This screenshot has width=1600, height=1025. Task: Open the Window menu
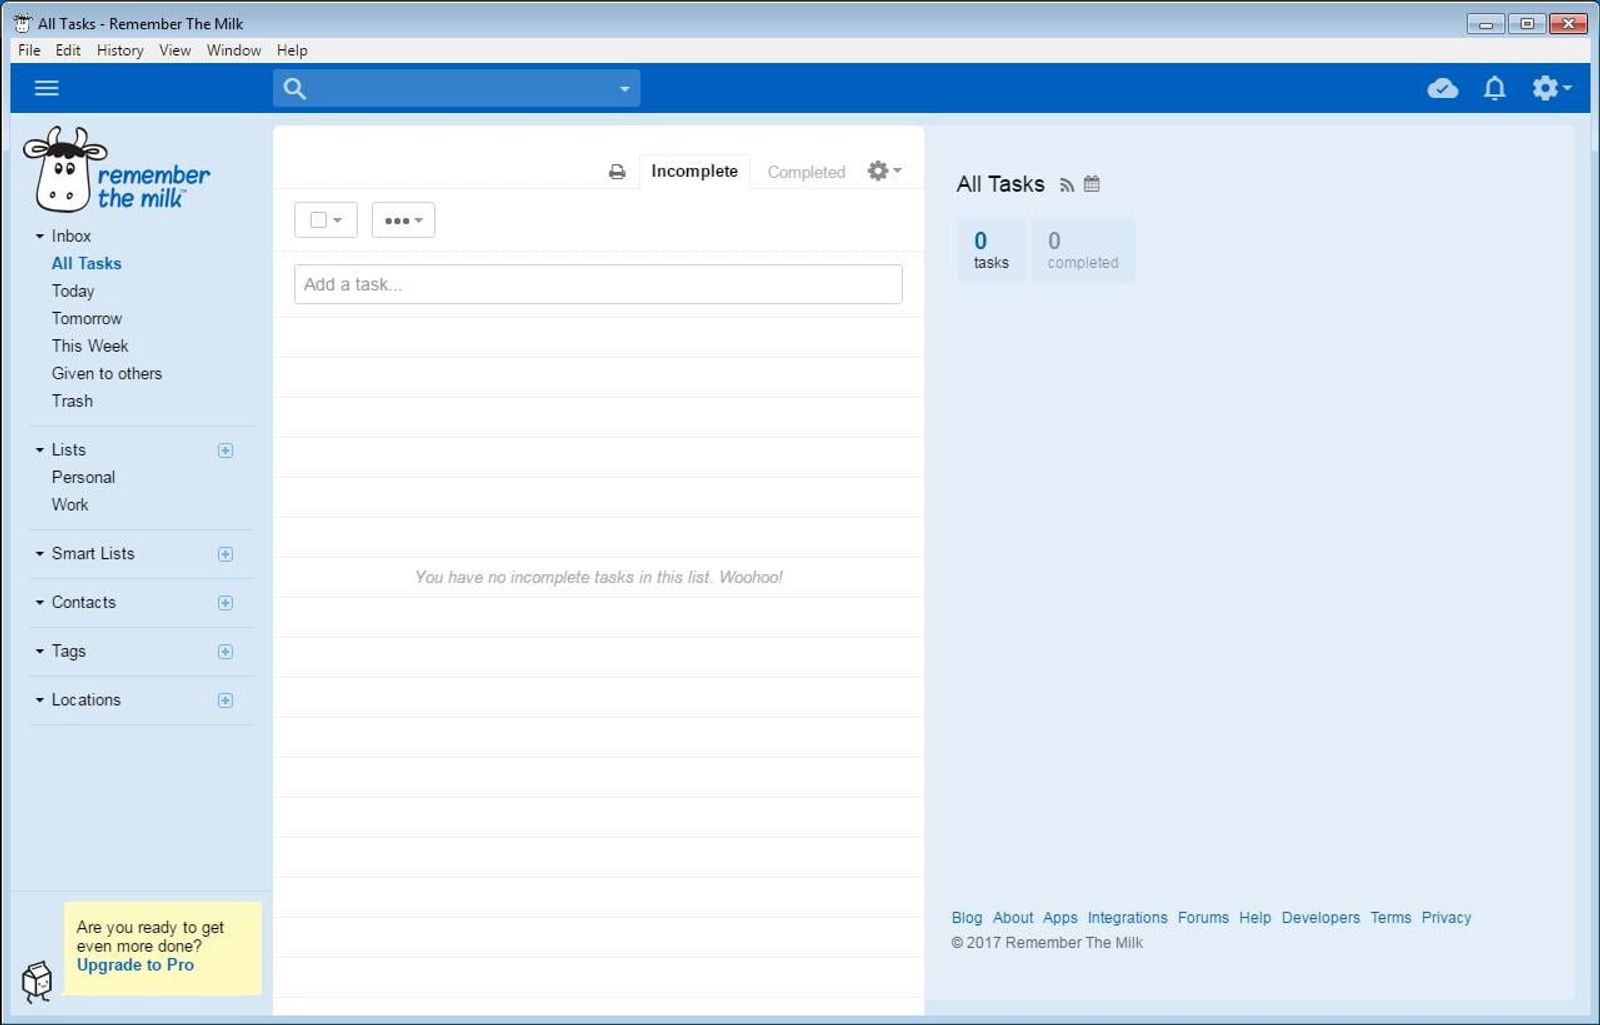click(233, 50)
